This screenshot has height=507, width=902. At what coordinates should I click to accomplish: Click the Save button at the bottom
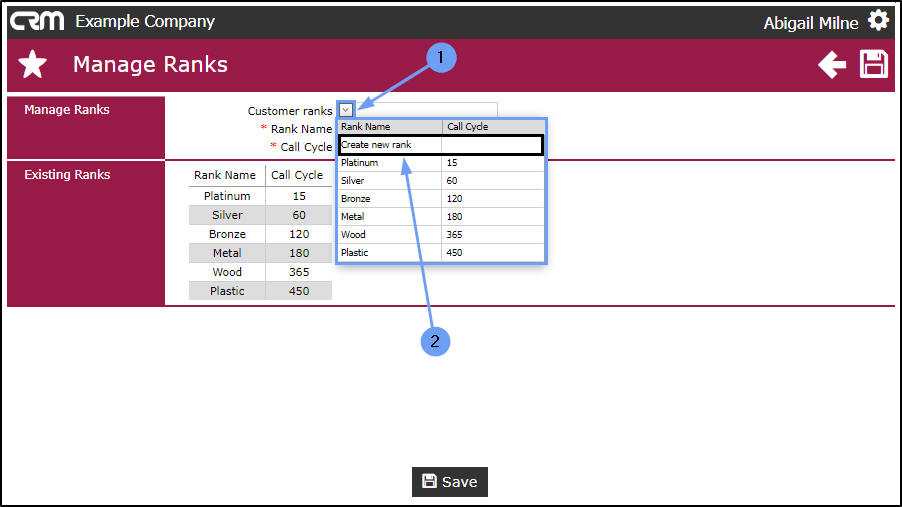[450, 482]
